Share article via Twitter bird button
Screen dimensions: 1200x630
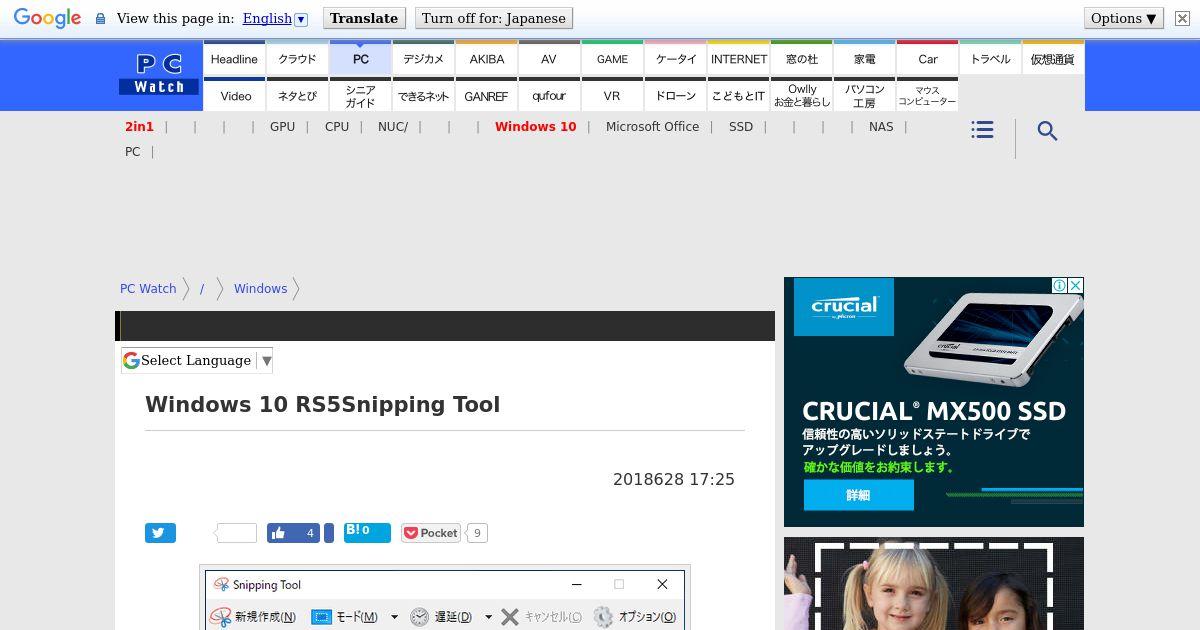click(x=160, y=533)
